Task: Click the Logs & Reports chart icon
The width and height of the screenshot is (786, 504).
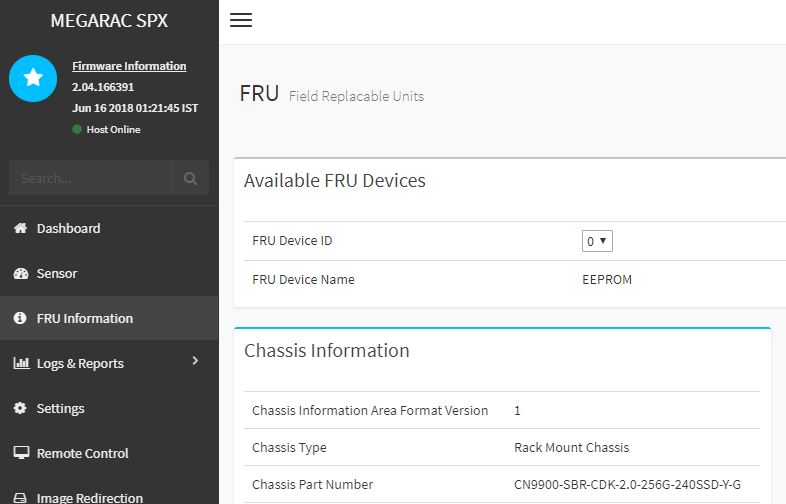Action: point(20,363)
